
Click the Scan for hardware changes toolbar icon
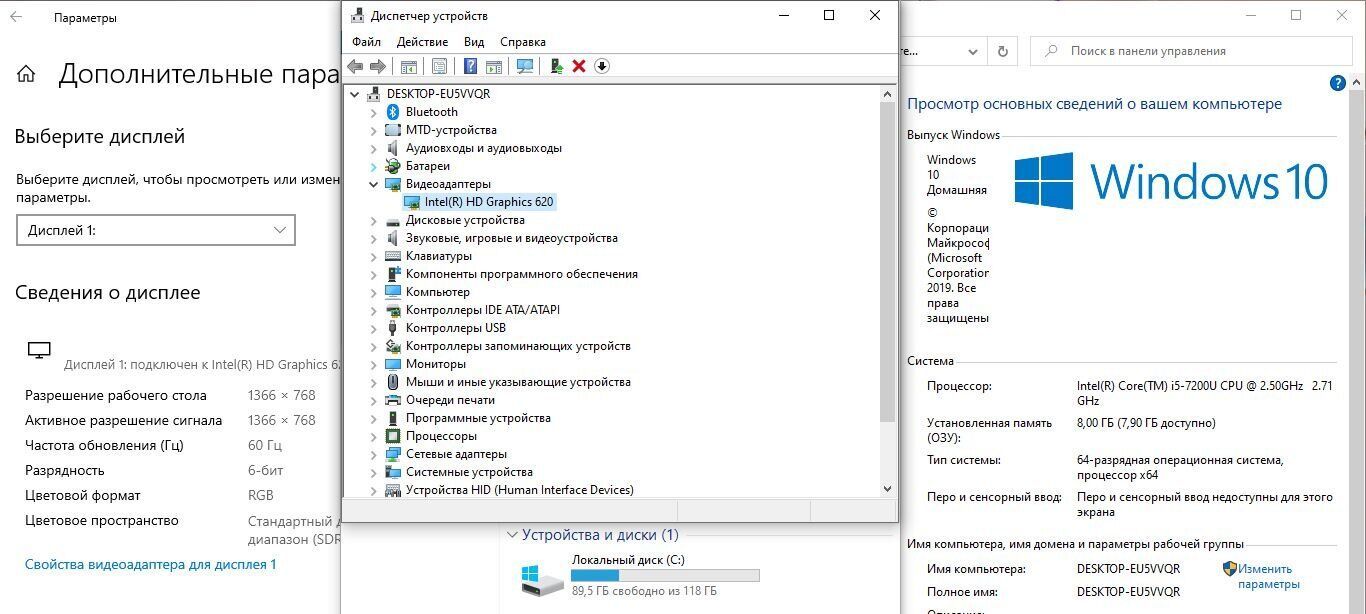coord(525,66)
